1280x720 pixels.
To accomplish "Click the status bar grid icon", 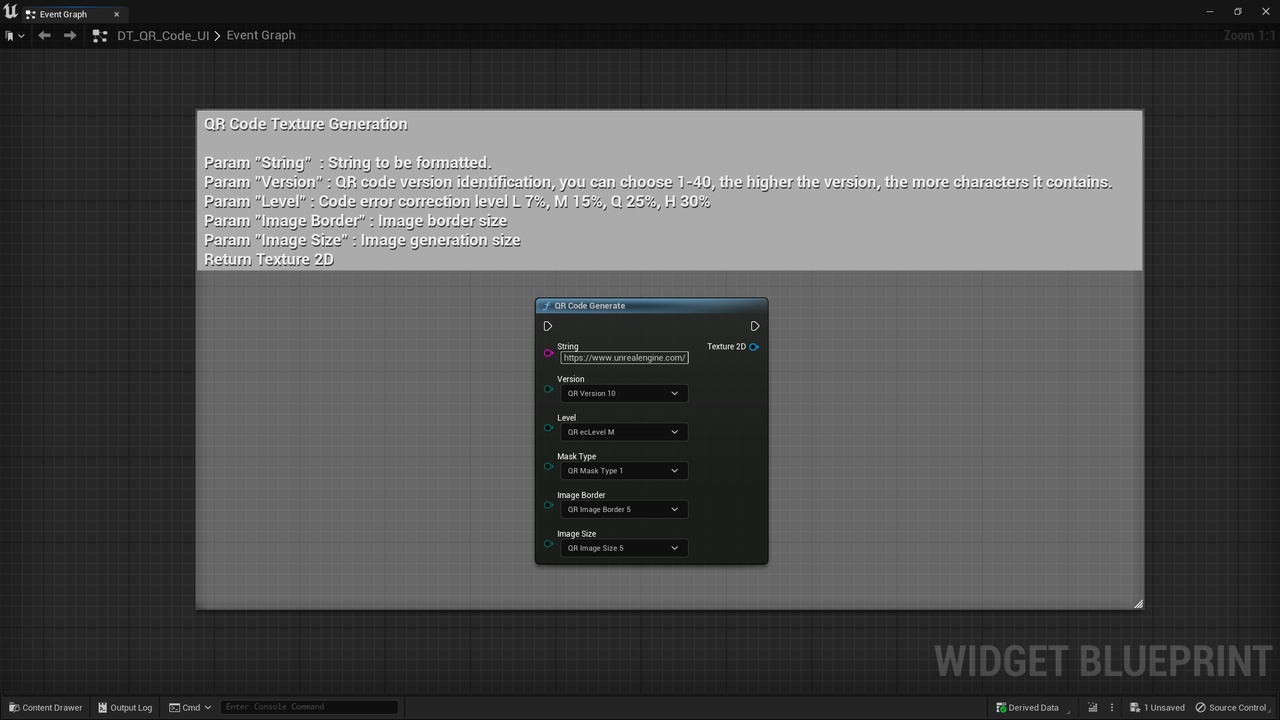I will tap(1093, 708).
